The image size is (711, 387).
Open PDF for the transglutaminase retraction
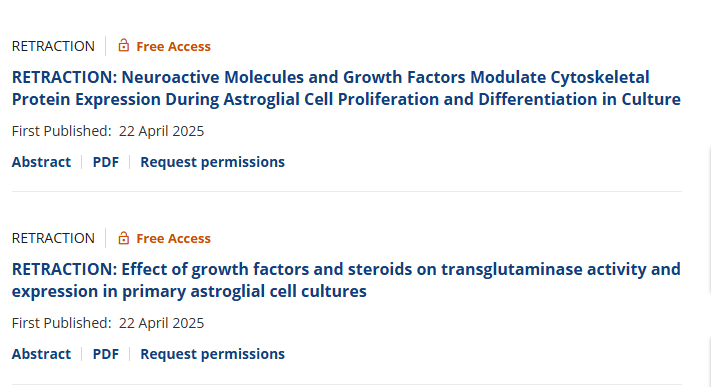[106, 354]
